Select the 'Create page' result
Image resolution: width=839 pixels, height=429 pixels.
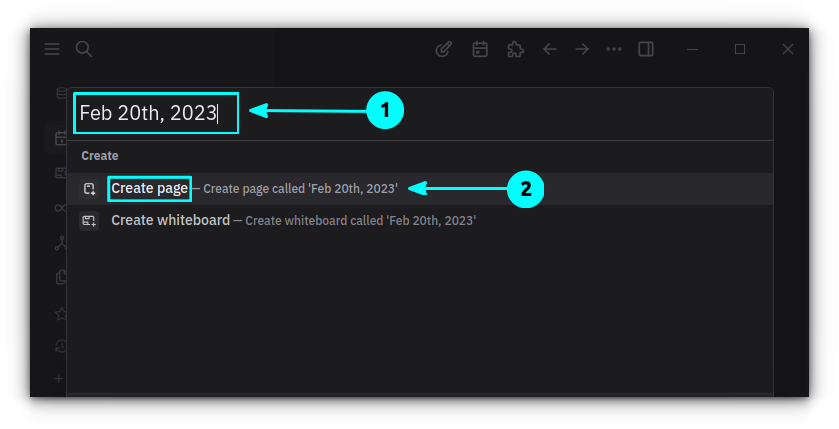coord(149,188)
